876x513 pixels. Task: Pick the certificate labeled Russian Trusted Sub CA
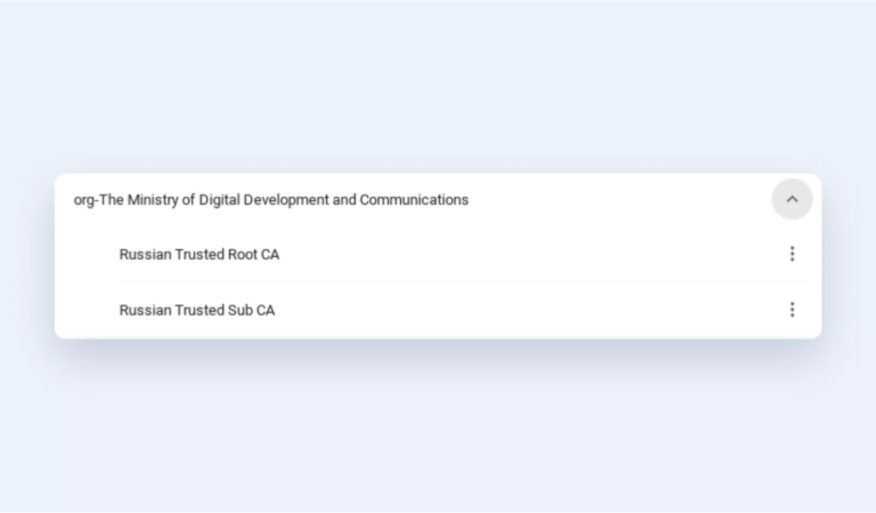pos(197,310)
